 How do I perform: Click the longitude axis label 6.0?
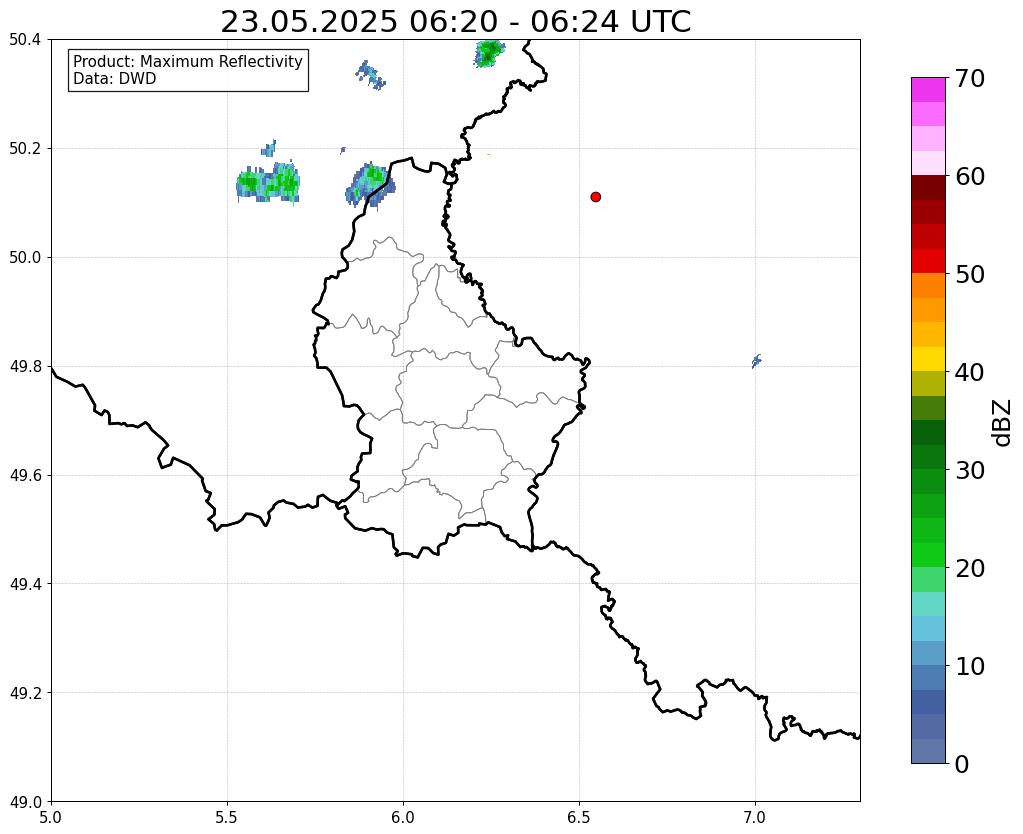point(403,817)
